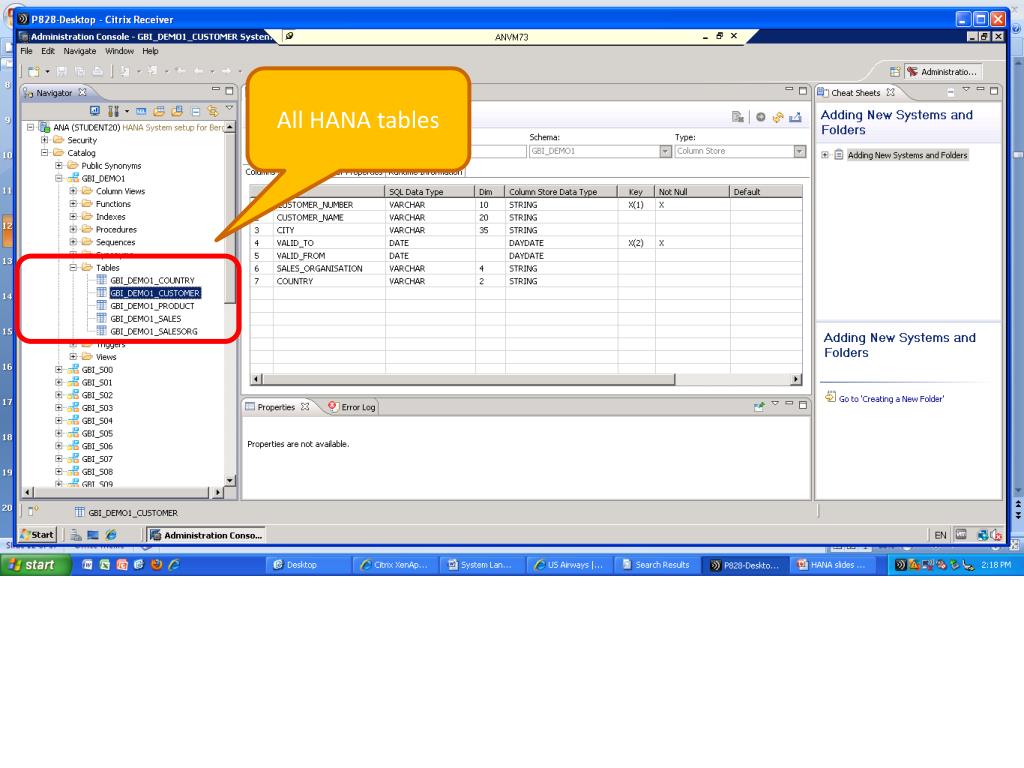Open the Window menu

pyautogui.click(x=120, y=51)
